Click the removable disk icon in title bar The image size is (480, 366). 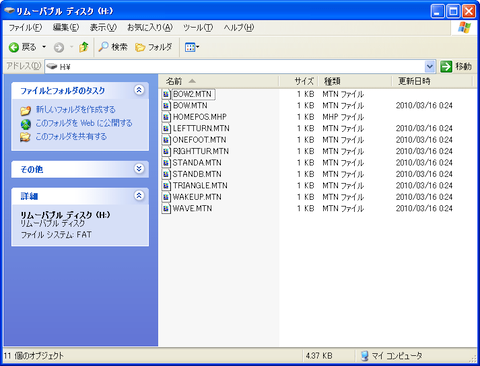click(x=10, y=11)
